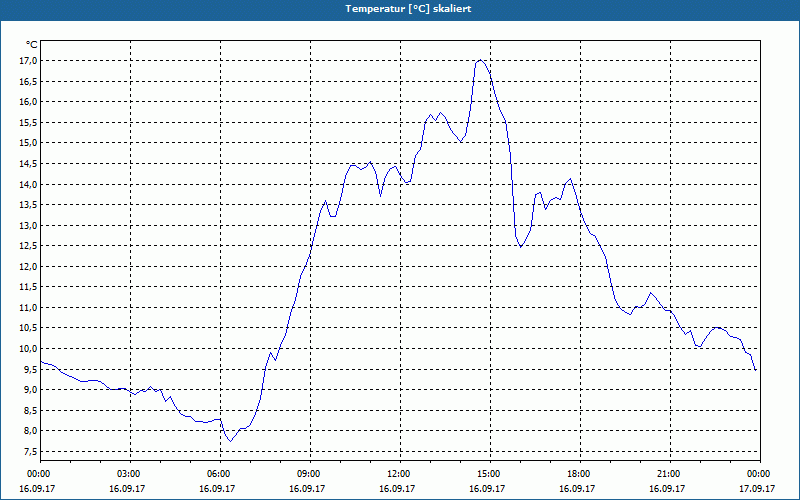The image size is (800, 500).
Task: Click the 16.09.17 date under 06:00
Action: 217,489
